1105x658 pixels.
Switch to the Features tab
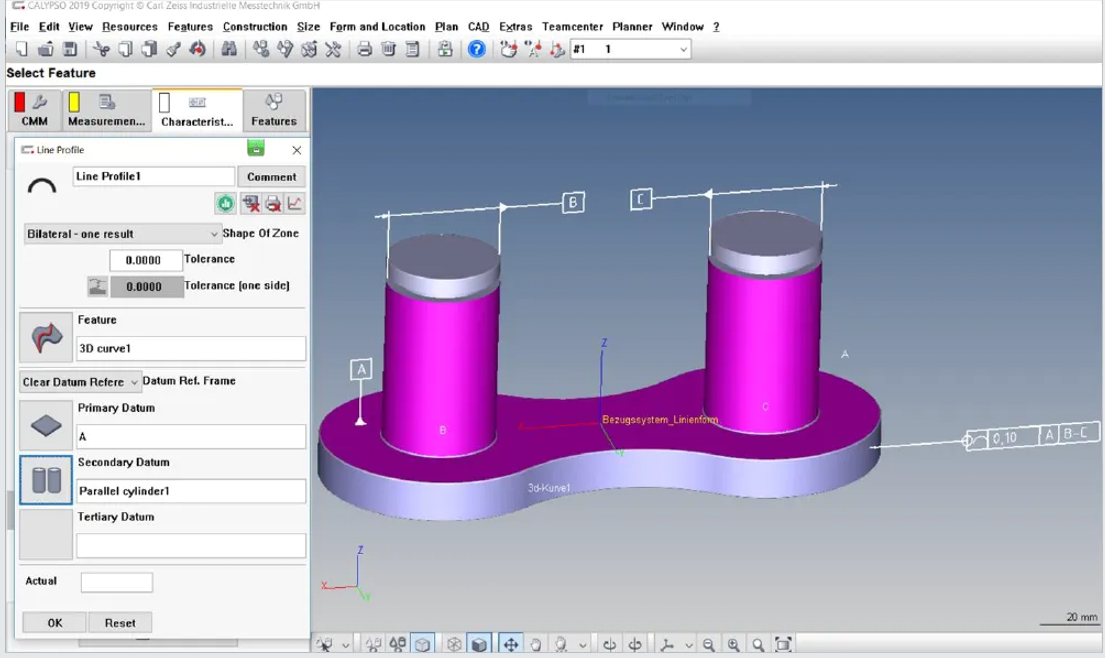274,110
